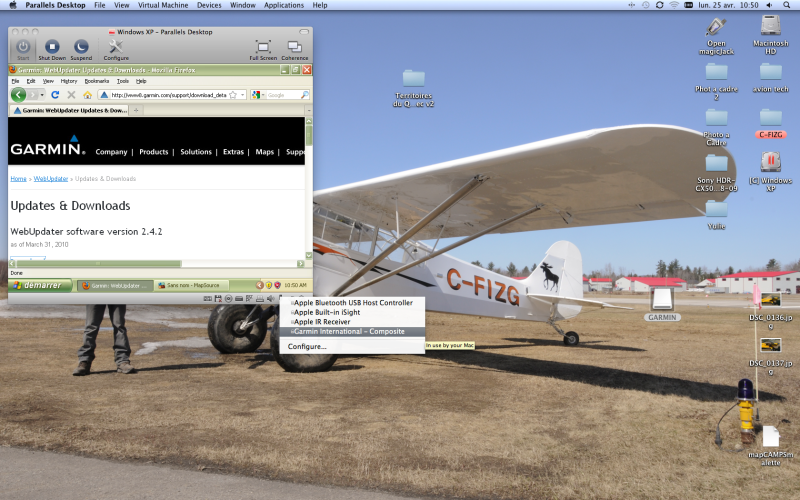
Task: Open the Virtual Machine menu
Action: 163,5
